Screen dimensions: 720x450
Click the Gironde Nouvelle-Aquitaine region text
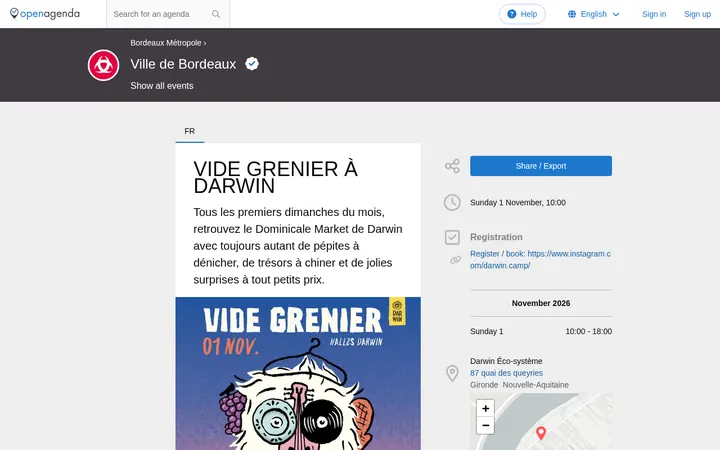(x=519, y=385)
